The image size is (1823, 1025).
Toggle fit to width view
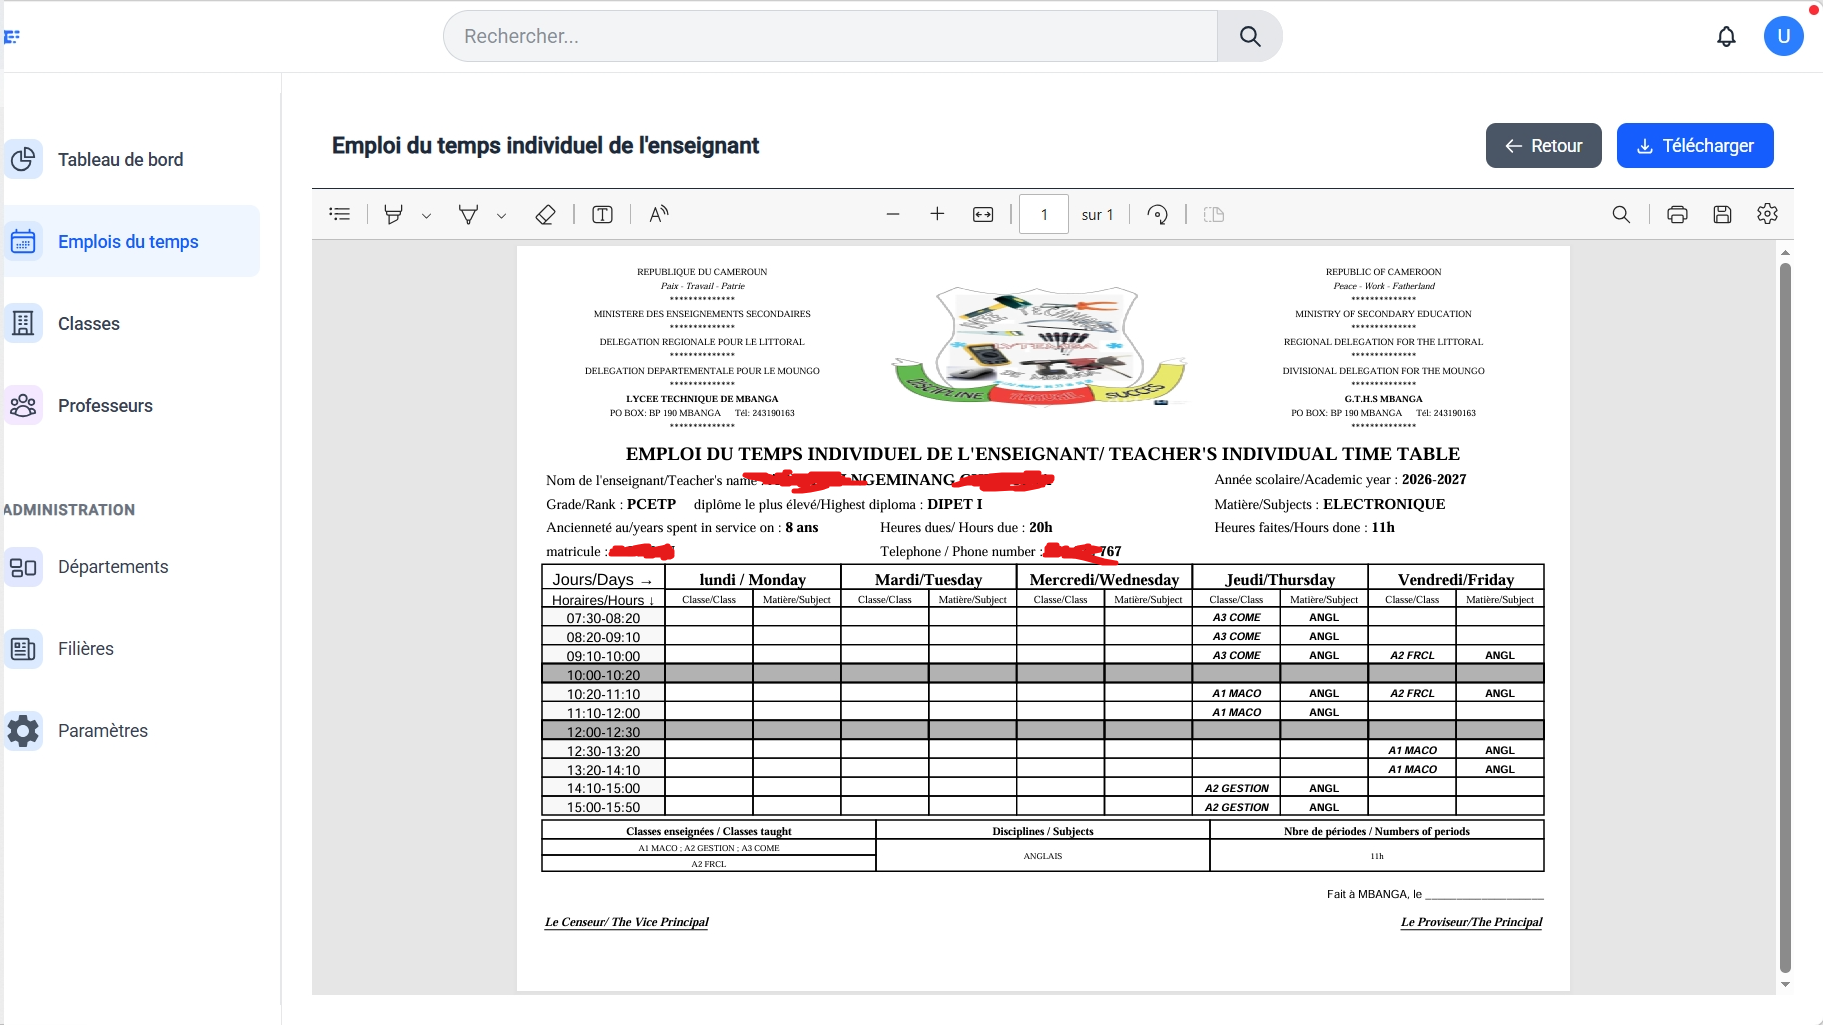pos(983,214)
